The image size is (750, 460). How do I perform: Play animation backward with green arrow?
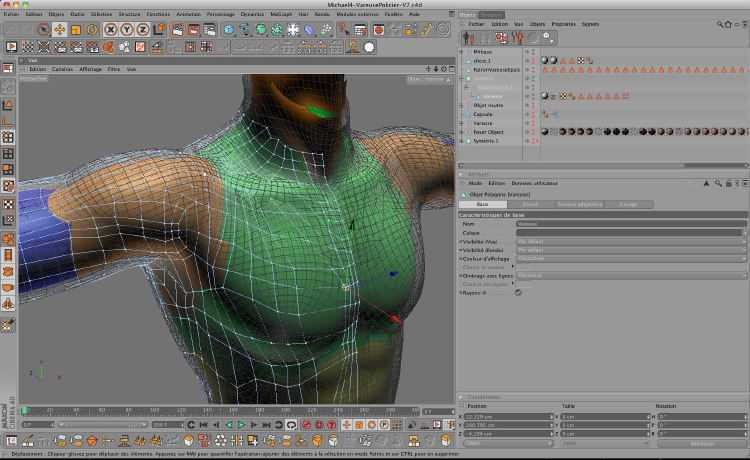(x=229, y=425)
